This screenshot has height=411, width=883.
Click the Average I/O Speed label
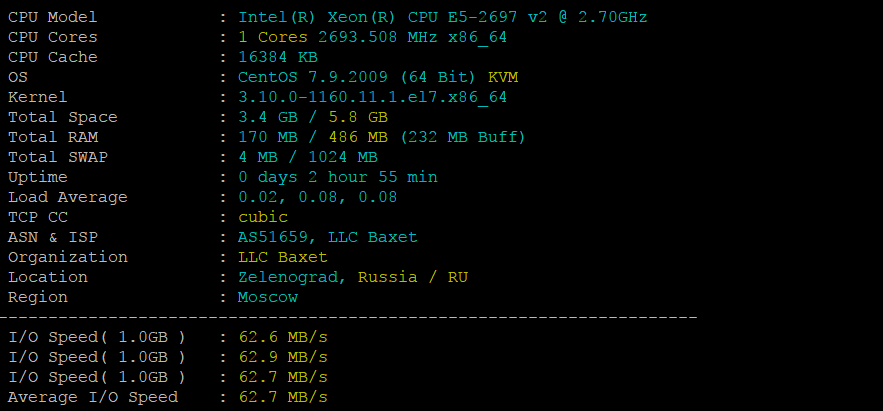tap(92, 397)
